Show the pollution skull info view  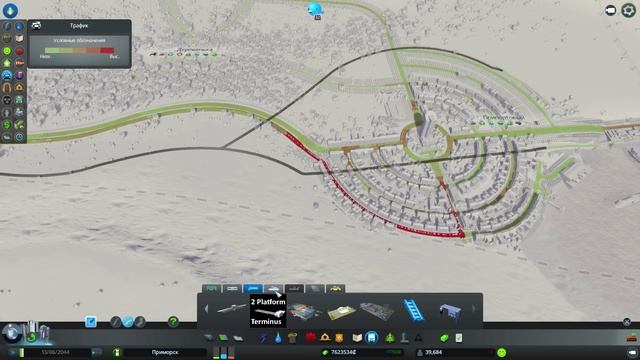click(7, 100)
